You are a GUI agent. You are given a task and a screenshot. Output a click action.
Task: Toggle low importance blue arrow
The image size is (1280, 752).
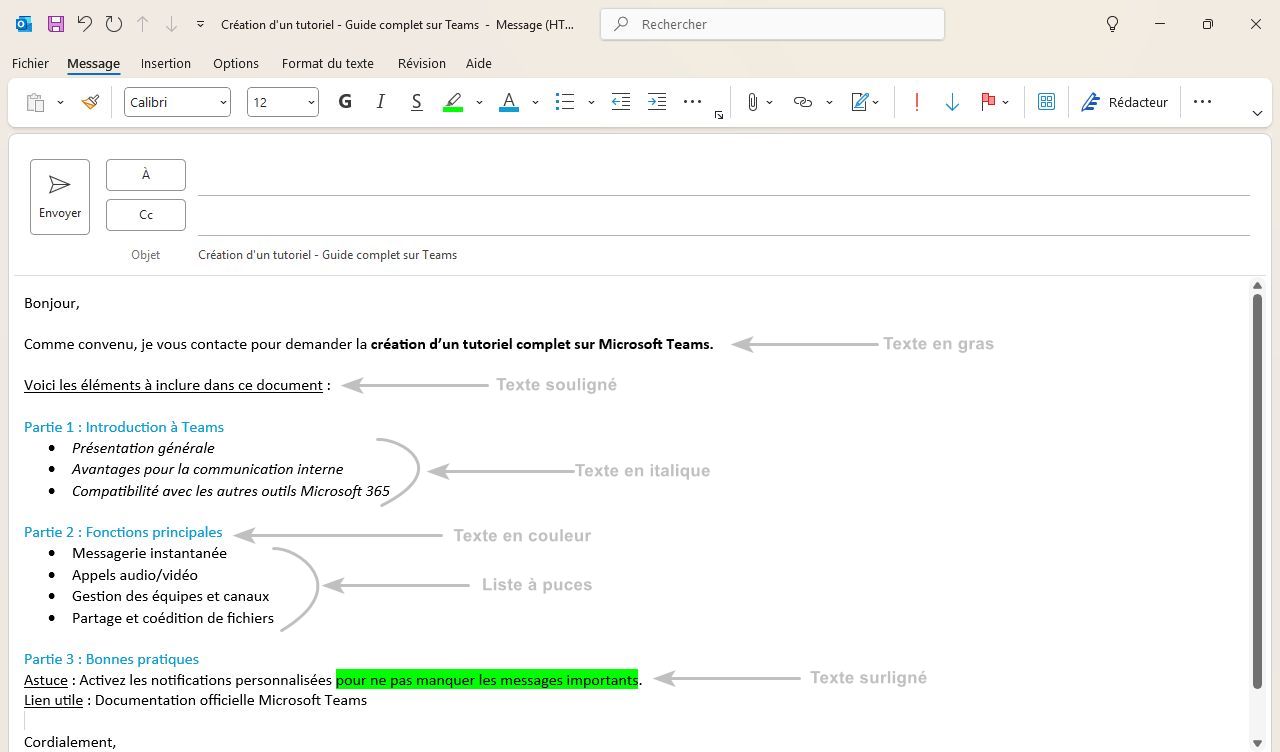(952, 102)
